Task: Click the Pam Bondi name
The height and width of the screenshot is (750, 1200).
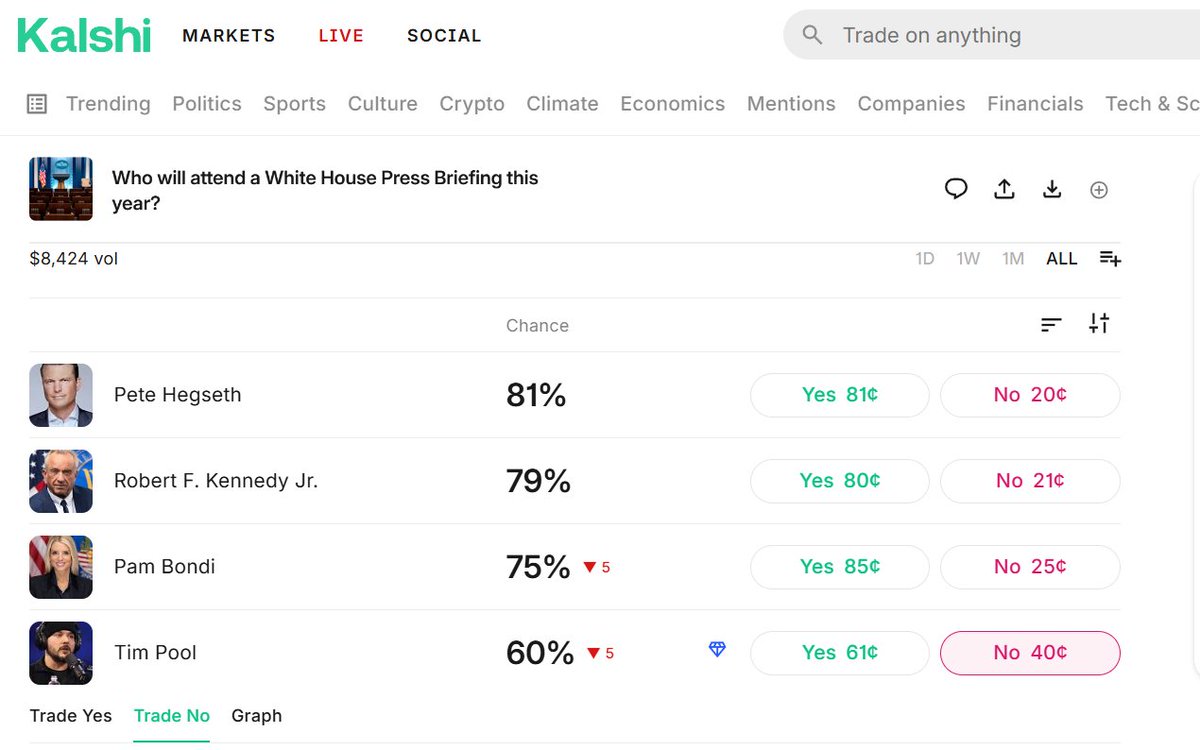Action: [165, 567]
